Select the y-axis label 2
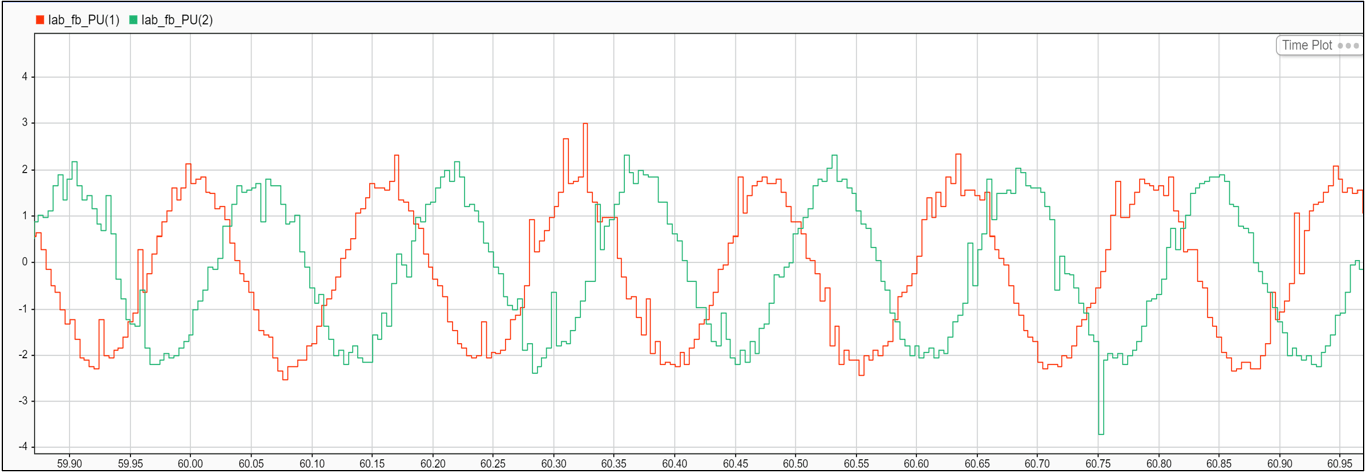The height and width of the screenshot is (475, 1368). [25, 170]
